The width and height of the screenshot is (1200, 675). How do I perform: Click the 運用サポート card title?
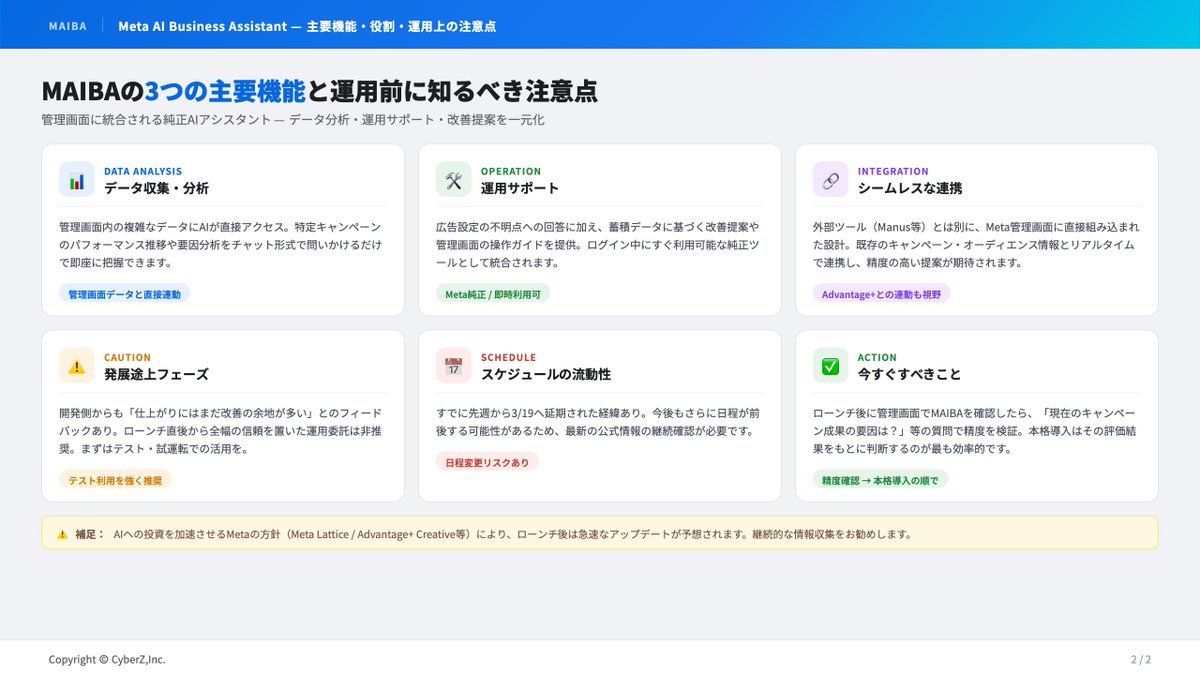tap(520, 188)
